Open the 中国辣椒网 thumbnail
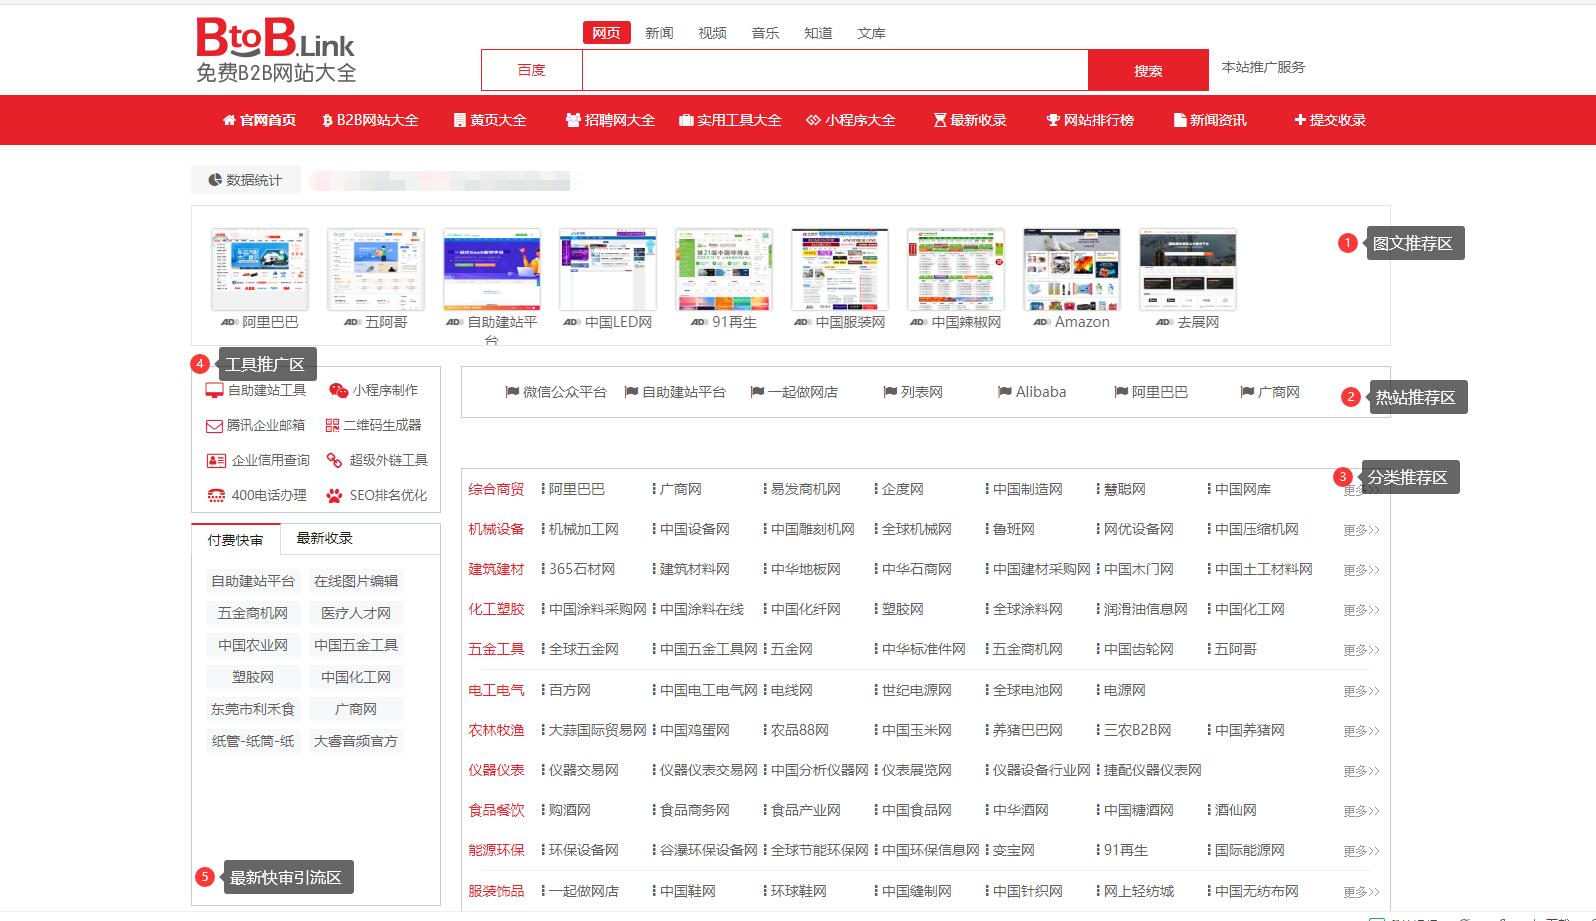Viewport: 1596px width, 921px height. (956, 270)
